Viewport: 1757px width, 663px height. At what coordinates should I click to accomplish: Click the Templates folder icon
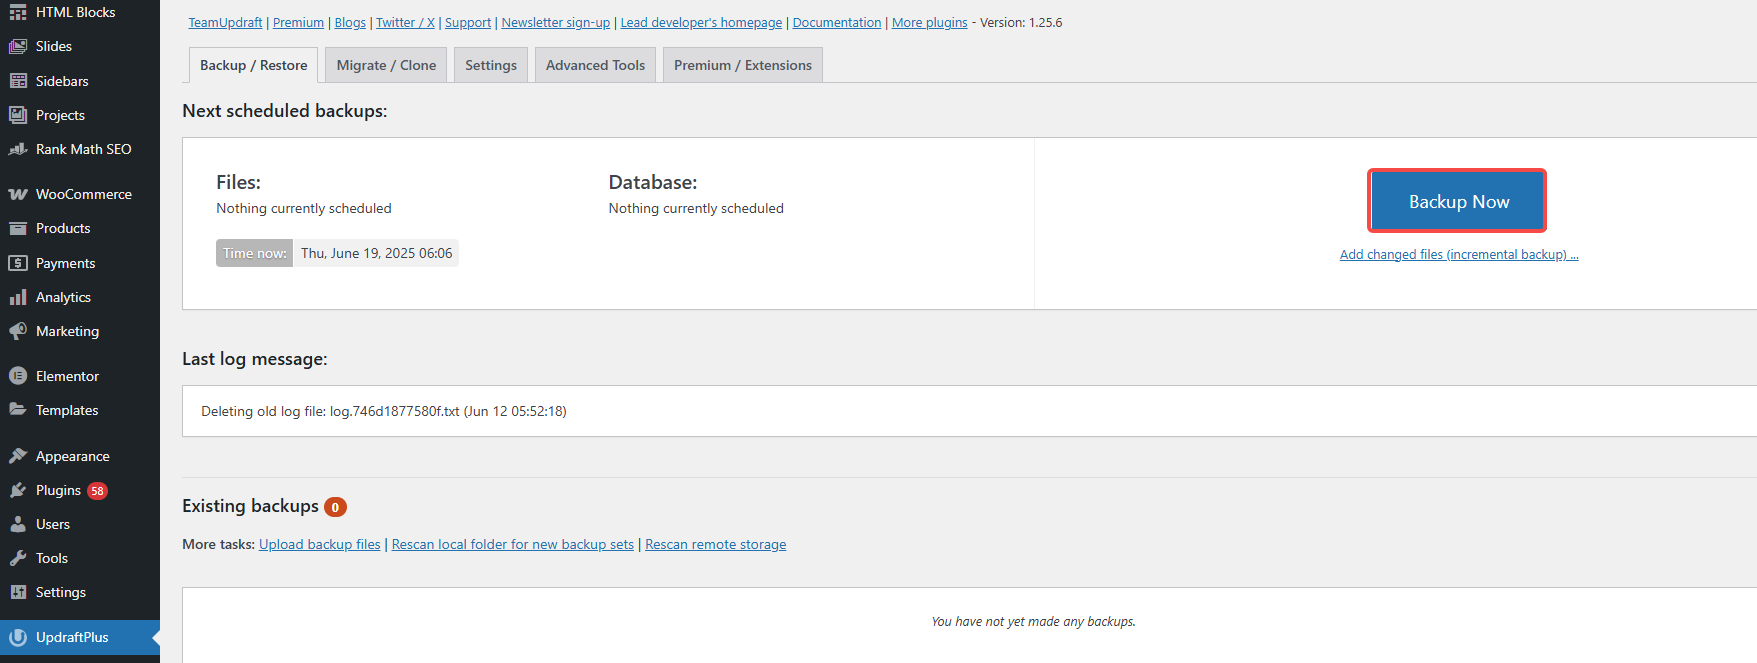pos(18,410)
